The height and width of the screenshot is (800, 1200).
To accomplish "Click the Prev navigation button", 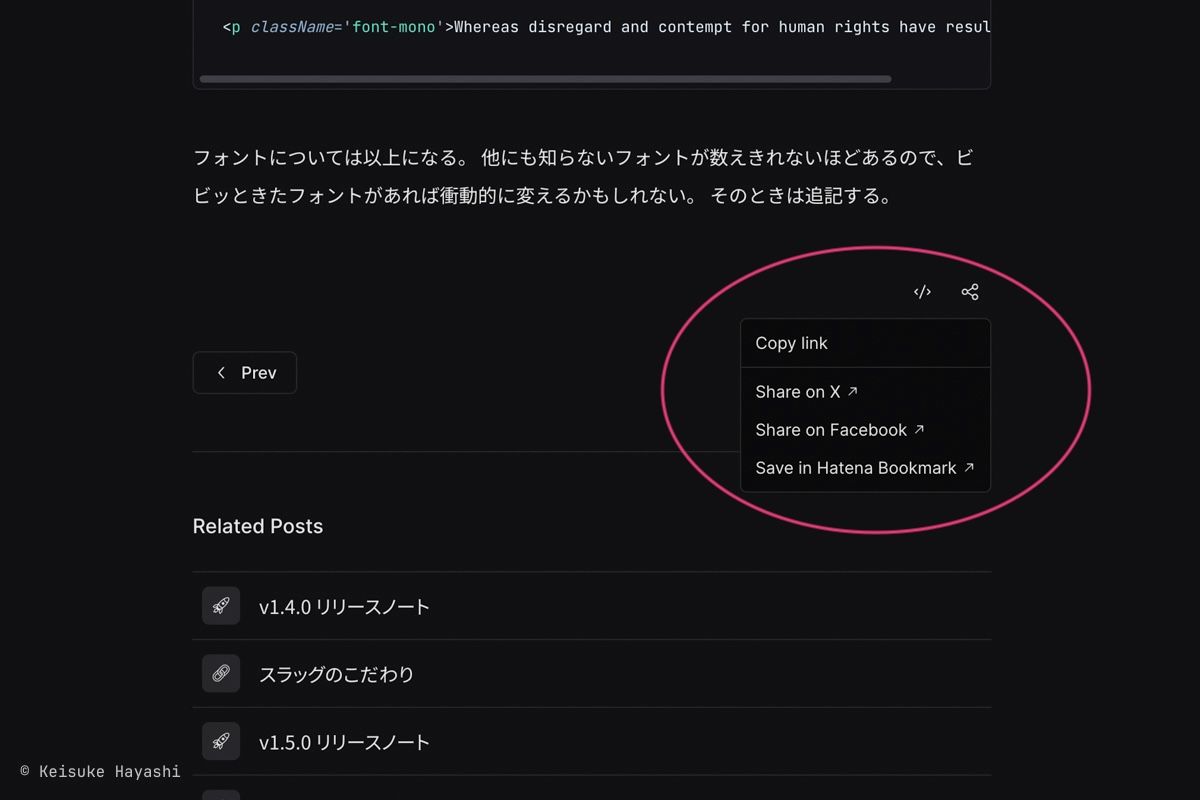I will point(244,372).
